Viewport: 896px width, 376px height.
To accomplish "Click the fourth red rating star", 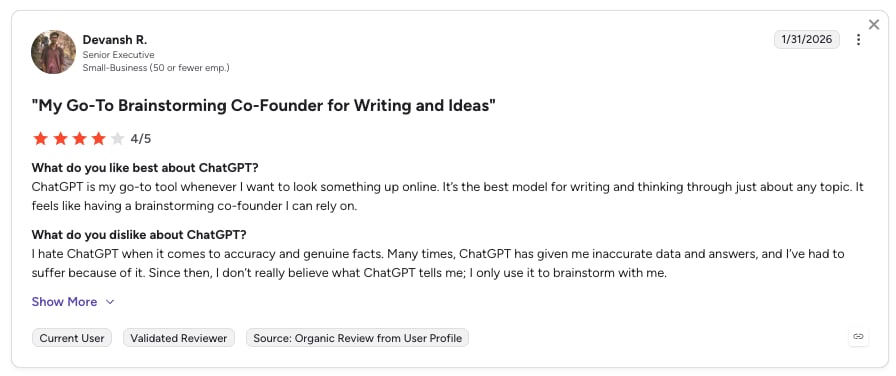I will (98, 138).
